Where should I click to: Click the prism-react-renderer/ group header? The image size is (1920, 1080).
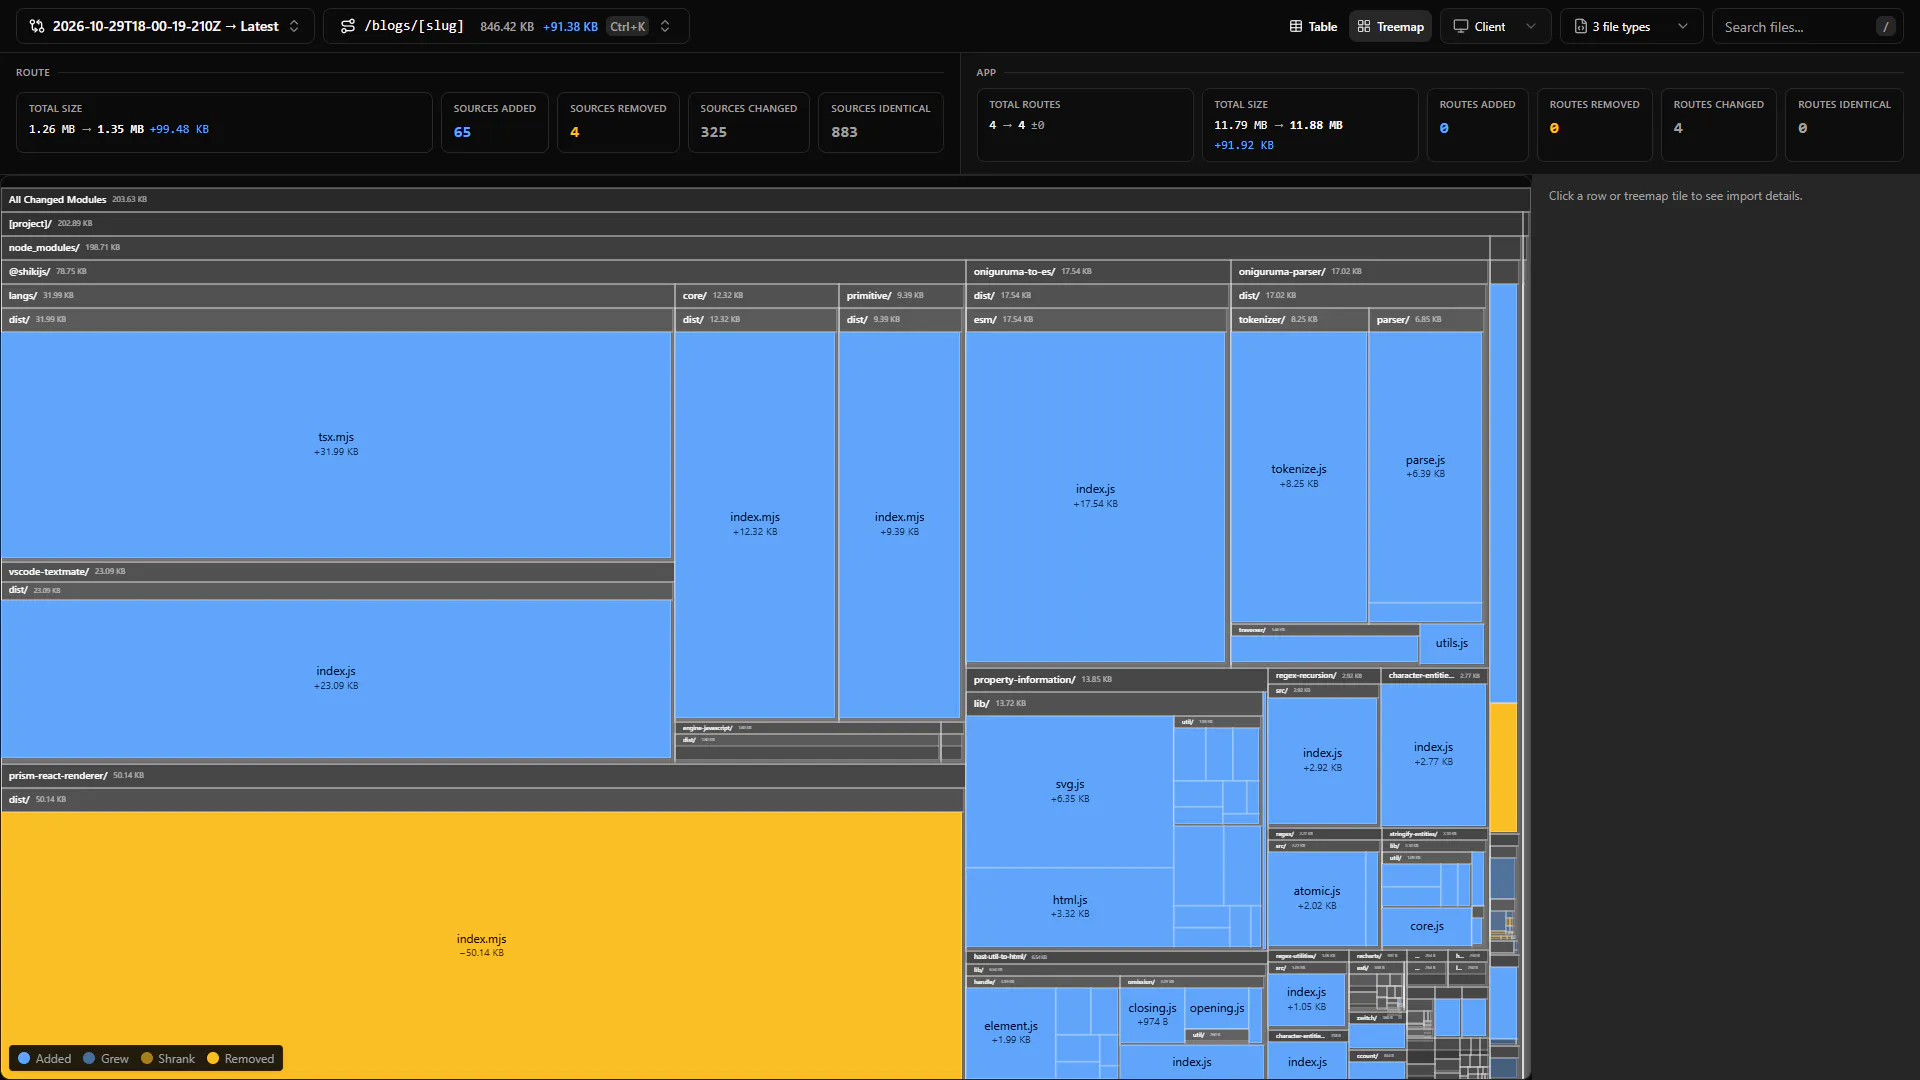coord(483,775)
